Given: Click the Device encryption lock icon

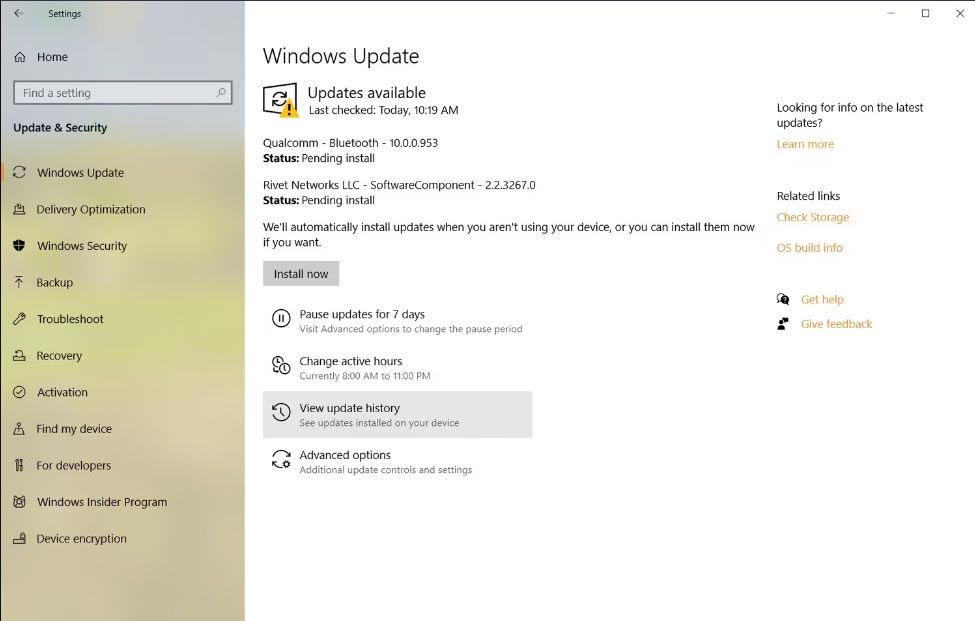Looking at the screenshot, I should click(19, 538).
